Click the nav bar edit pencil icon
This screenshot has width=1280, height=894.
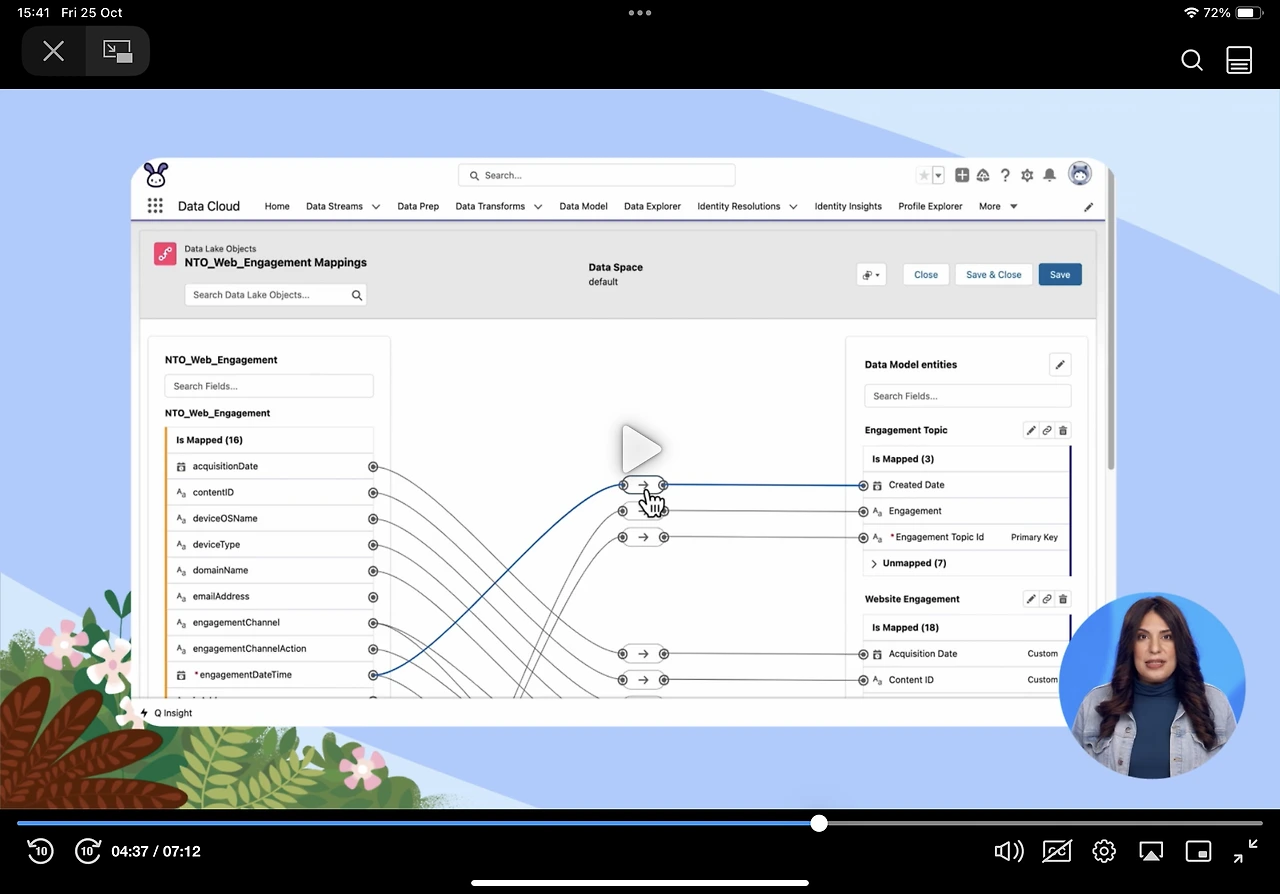click(1089, 207)
